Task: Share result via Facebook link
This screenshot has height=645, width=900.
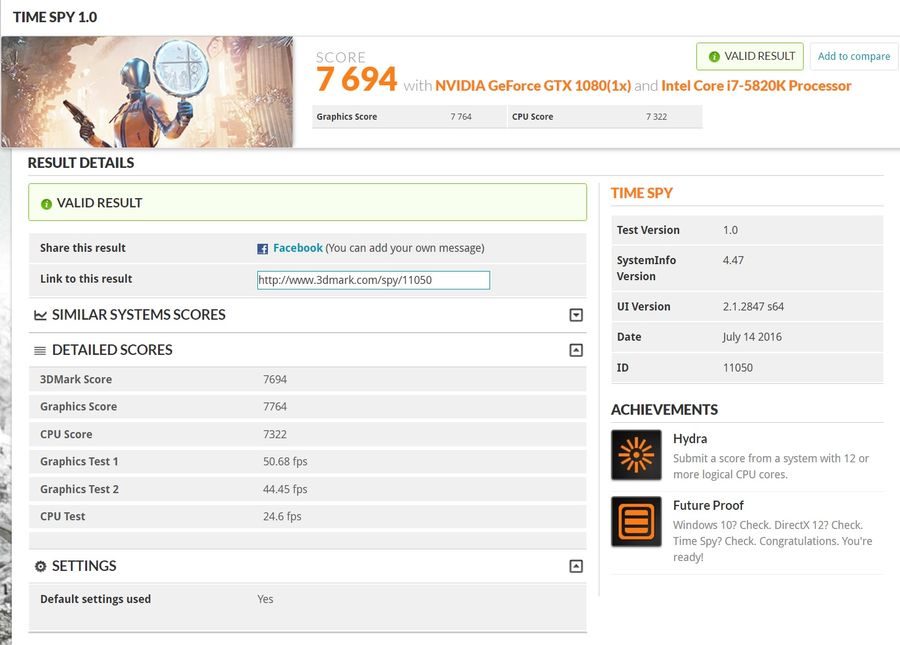Action: tap(298, 248)
